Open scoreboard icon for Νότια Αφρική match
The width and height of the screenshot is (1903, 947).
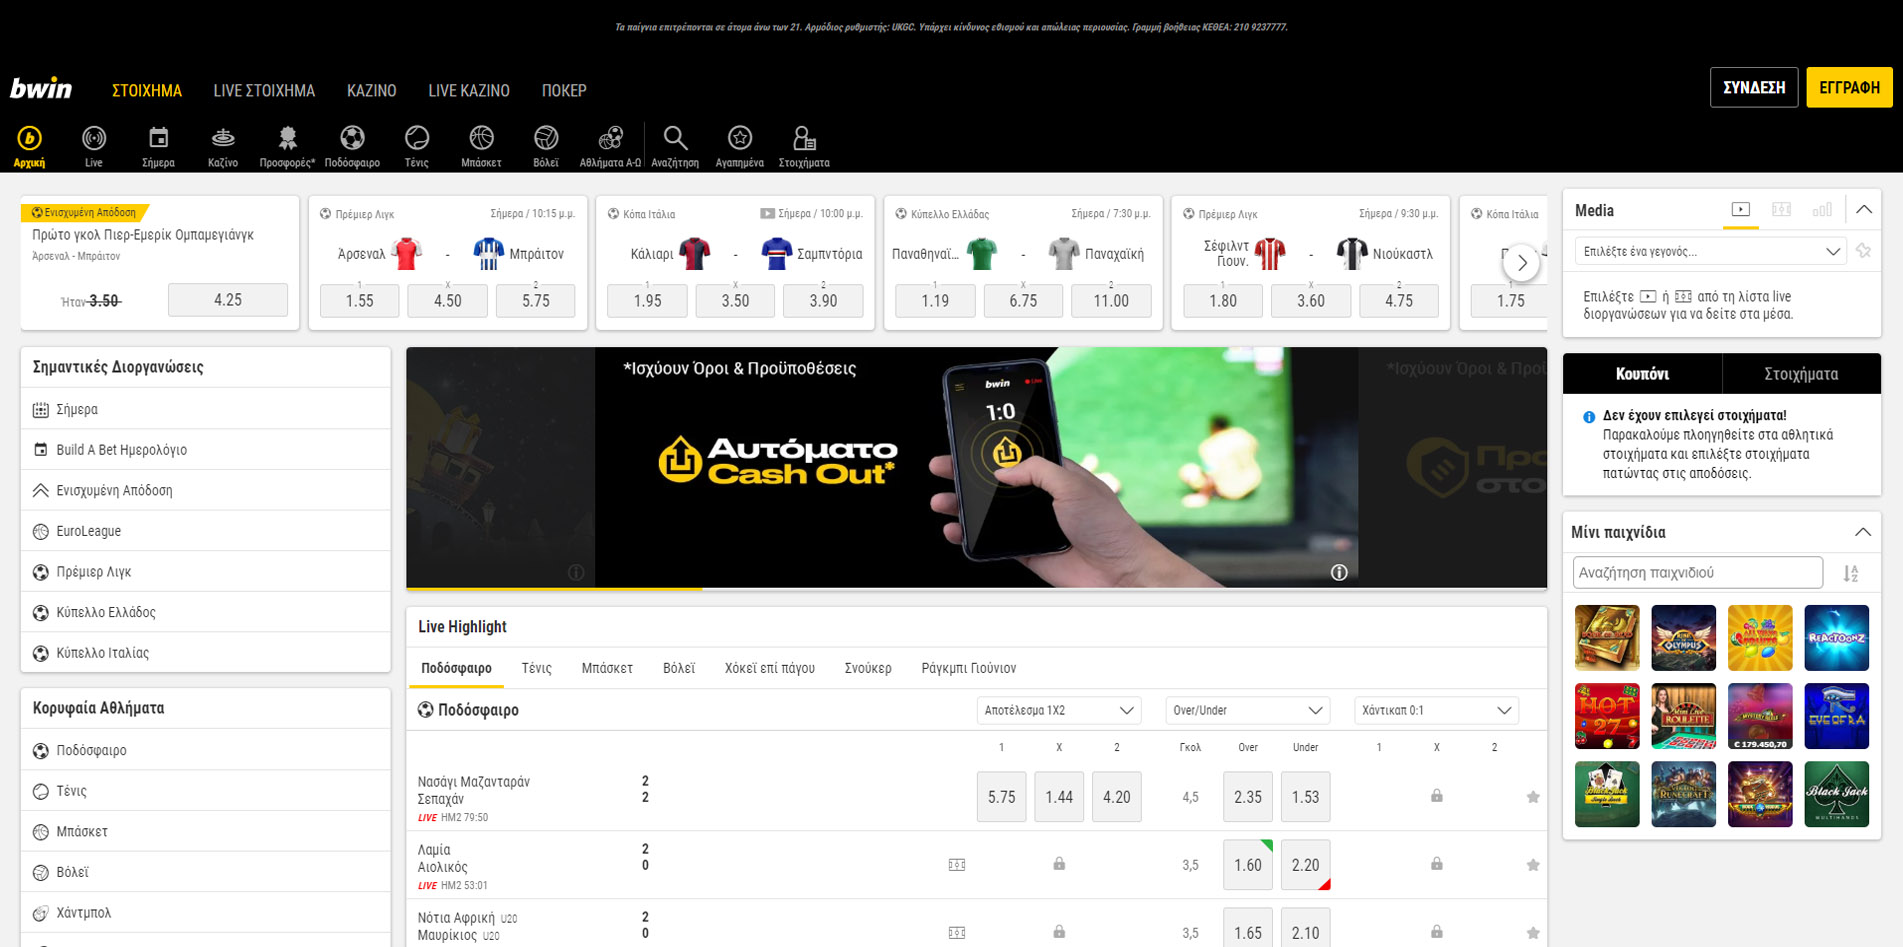click(957, 933)
